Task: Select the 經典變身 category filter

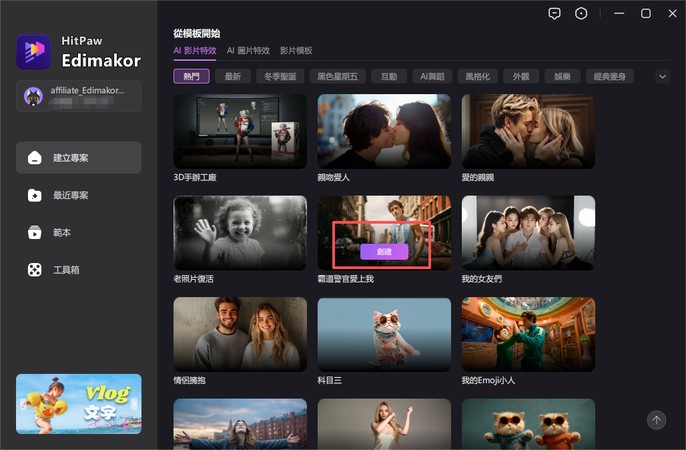Action: (x=609, y=77)
